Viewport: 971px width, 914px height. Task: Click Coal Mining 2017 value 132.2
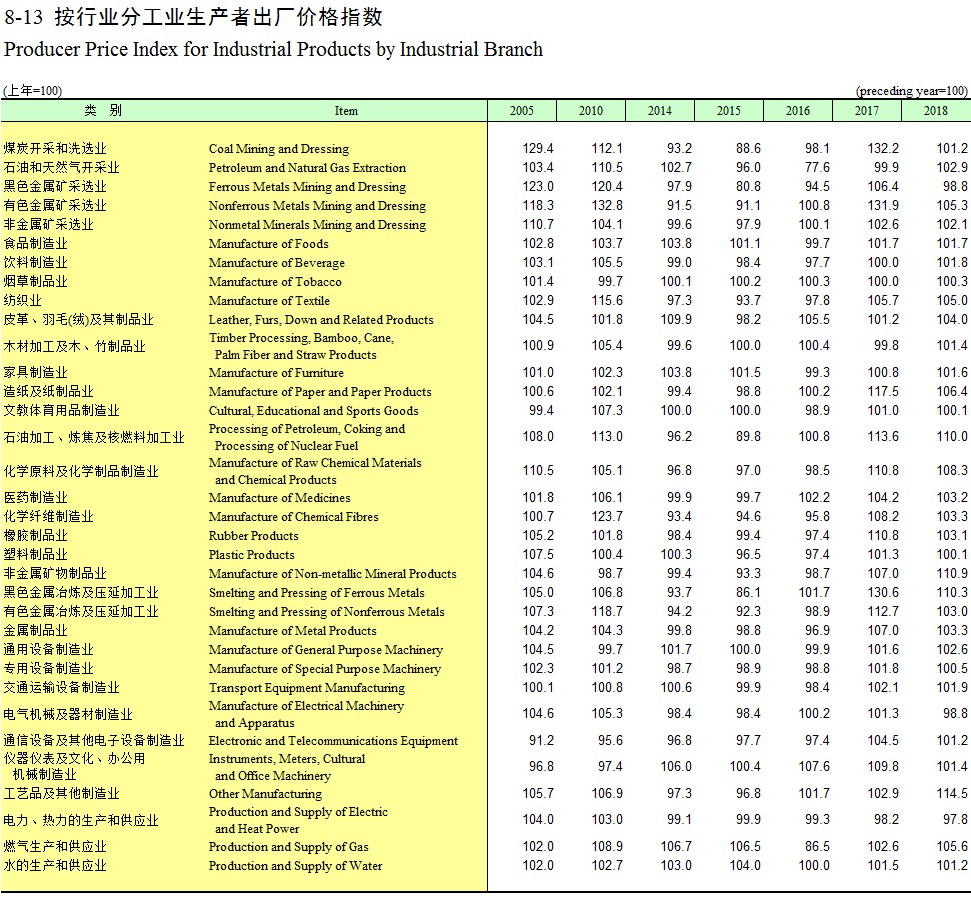click(883, 149)
